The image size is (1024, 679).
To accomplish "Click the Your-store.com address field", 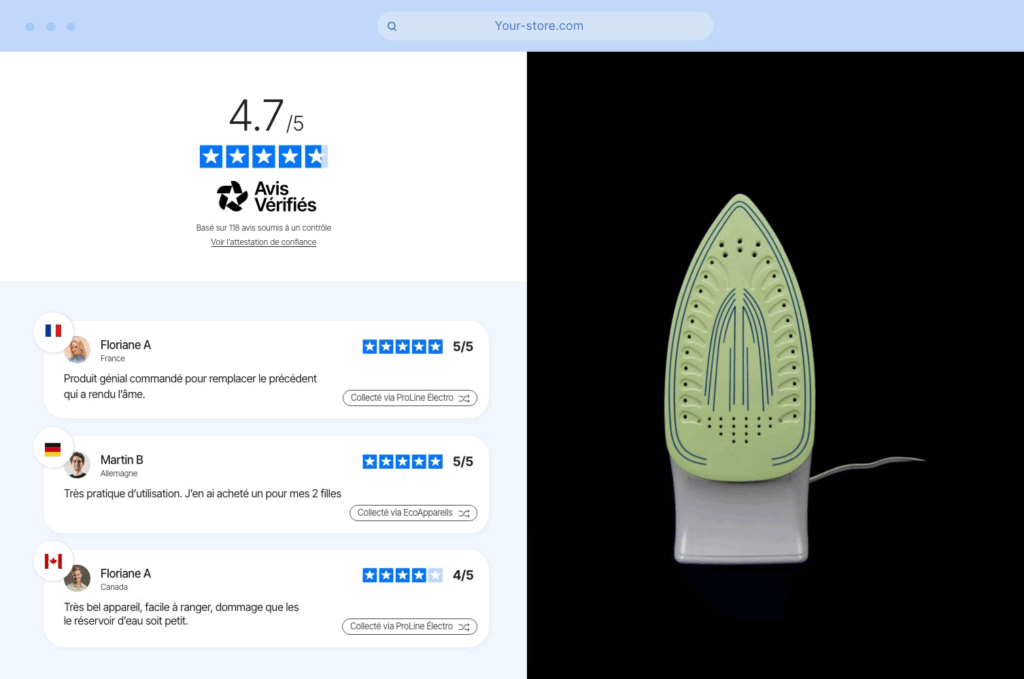I will tap(545, 26).
